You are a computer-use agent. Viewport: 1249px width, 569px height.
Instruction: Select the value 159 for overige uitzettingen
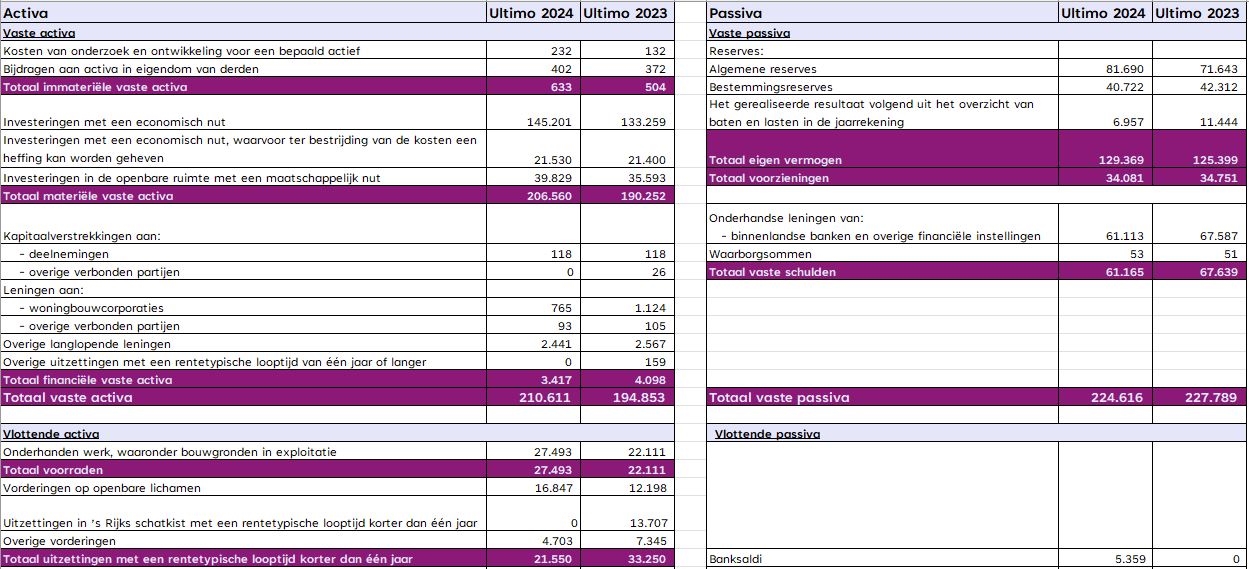tap(655, 361)
